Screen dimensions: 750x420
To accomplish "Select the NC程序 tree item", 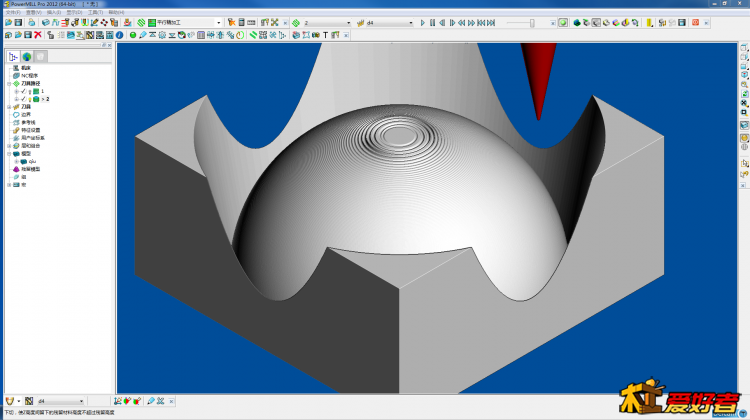I will pyautogui.click(x=29, y=76).
